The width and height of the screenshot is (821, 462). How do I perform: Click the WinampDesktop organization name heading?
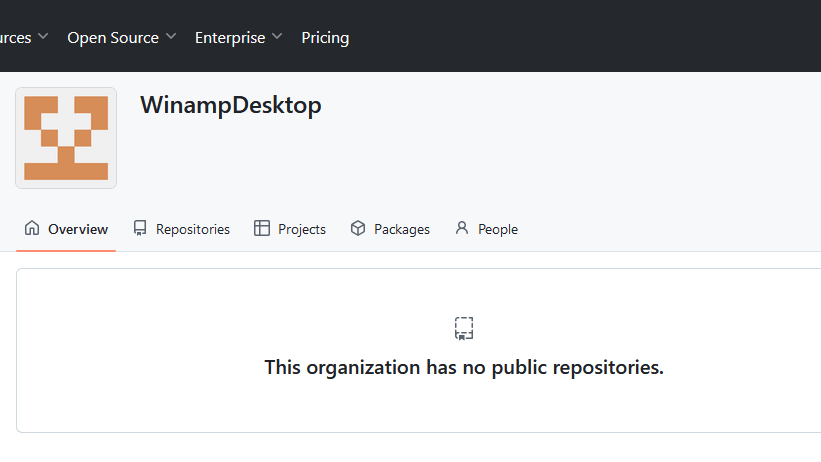click(x=230, y=105)
